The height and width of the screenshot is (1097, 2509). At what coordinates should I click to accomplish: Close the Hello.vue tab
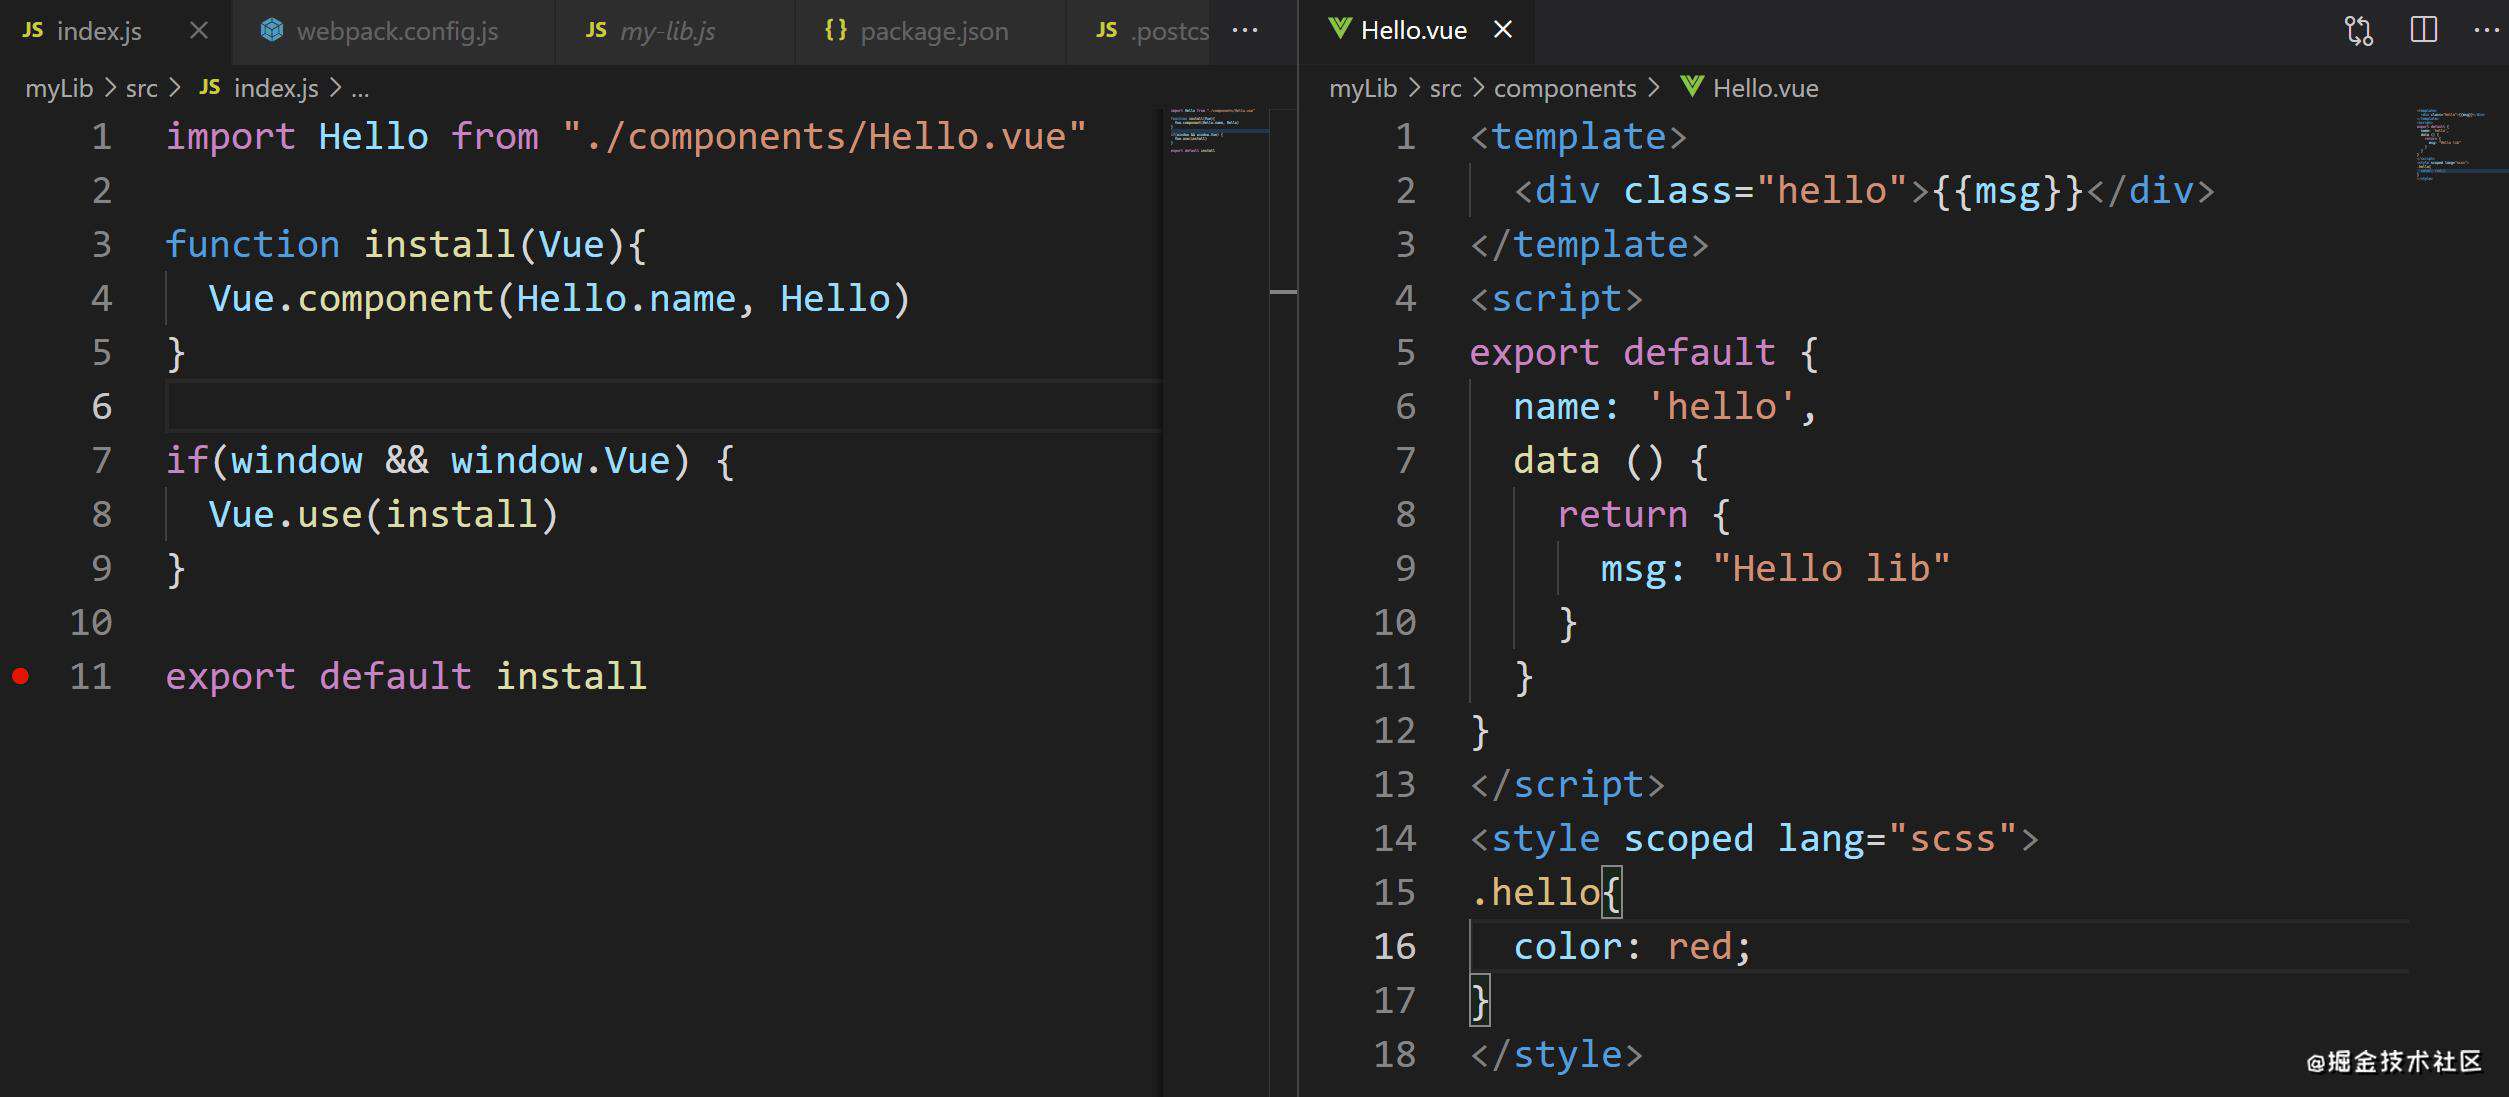1502,31
